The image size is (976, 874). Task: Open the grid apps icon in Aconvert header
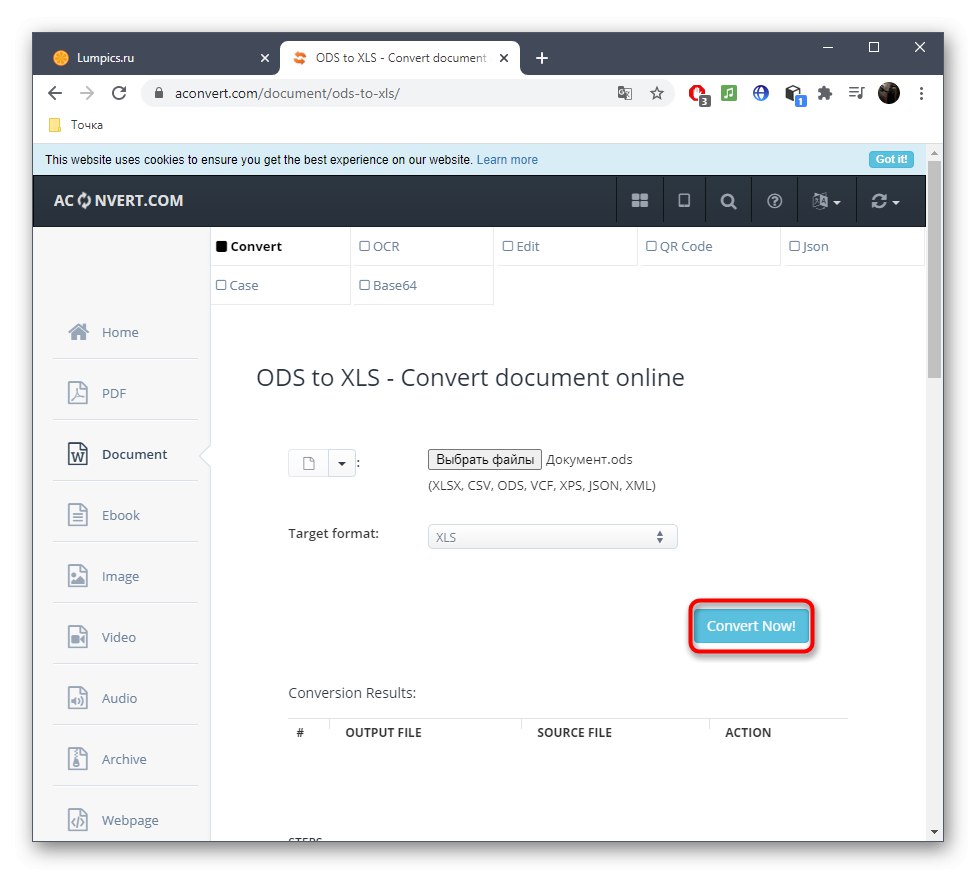[640, 200]
